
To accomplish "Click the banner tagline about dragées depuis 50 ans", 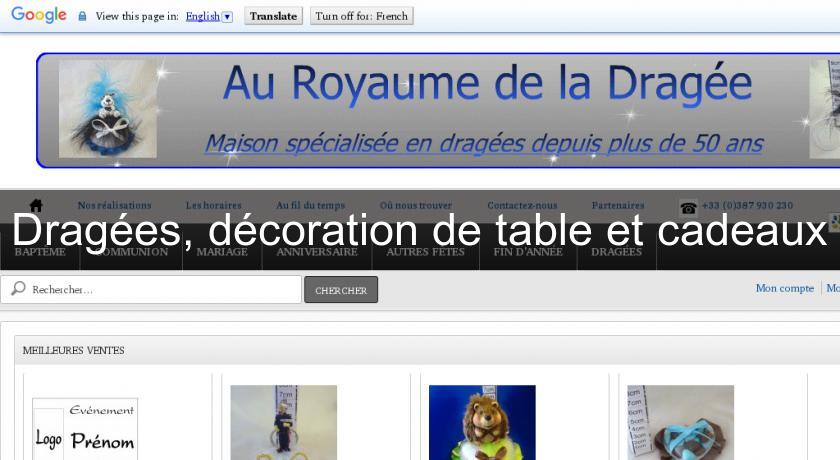I will pyautogui.click(x=484, y=144).
